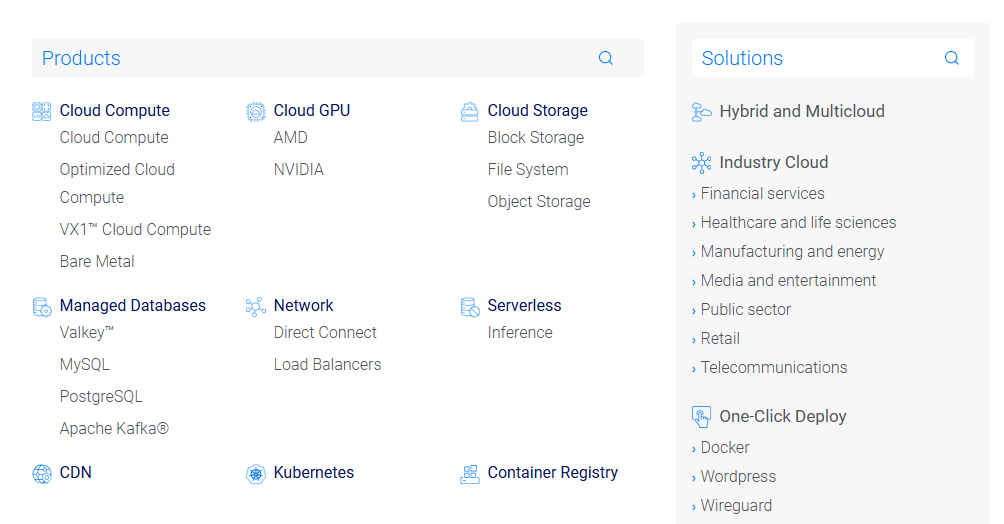Screen dimensions: 1004x524
Task: Open the Serverless heading
Action: pyautogui.click(x=524, y=306)
